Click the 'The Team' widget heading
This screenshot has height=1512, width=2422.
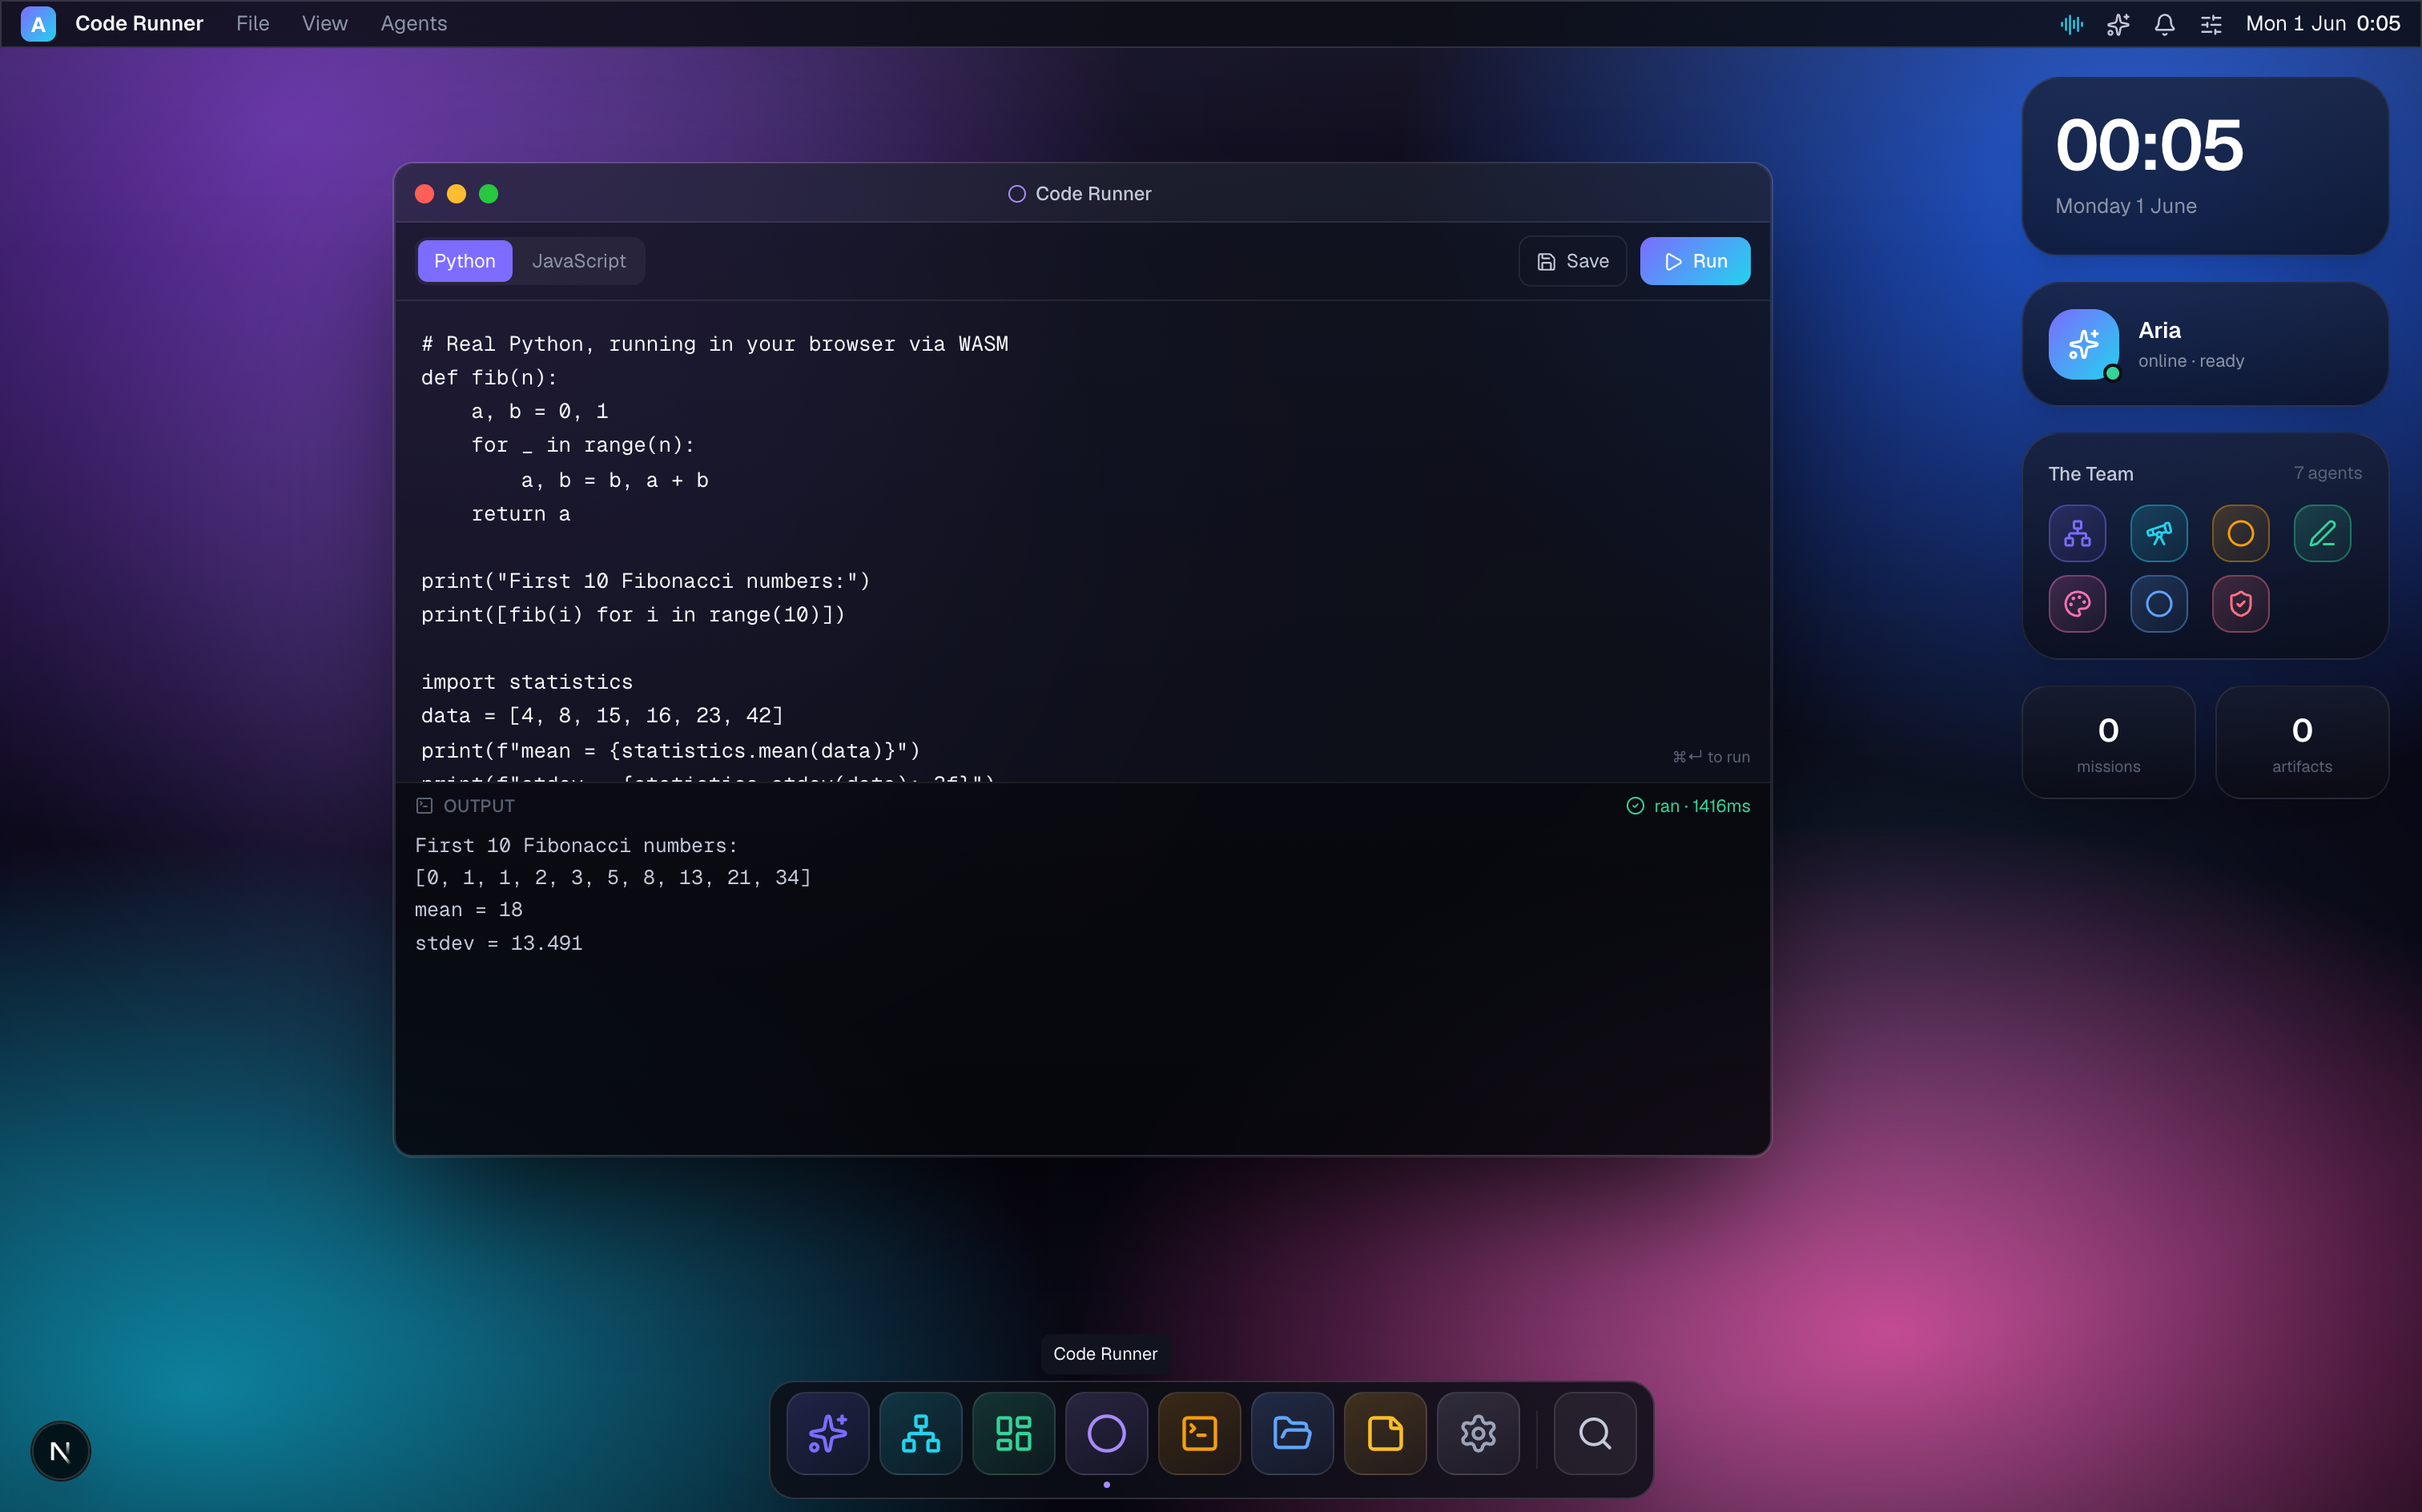[2091, 474]
